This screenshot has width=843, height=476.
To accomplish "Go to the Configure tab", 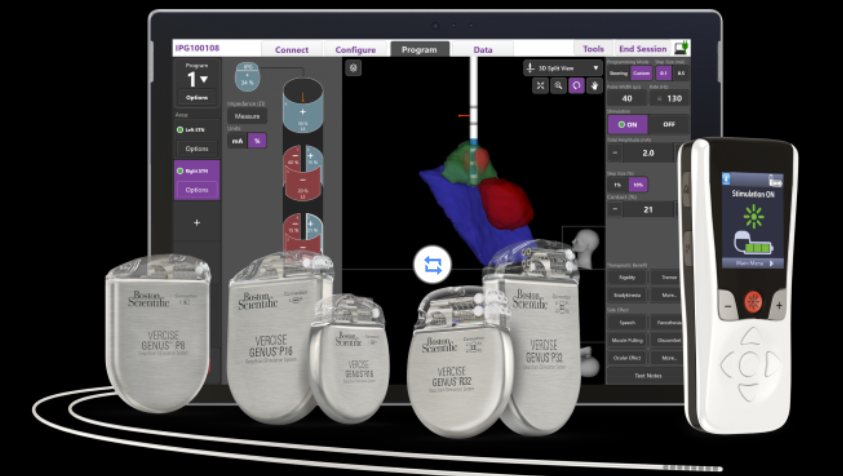I will (355, 49).
